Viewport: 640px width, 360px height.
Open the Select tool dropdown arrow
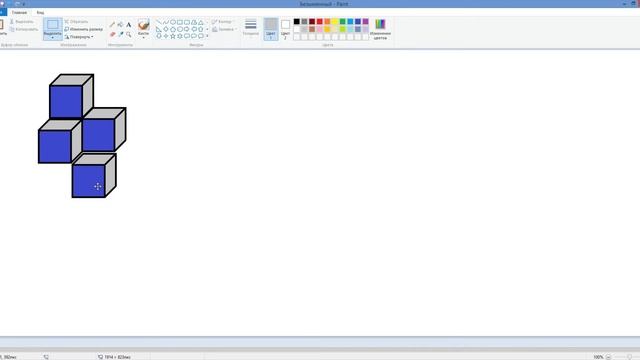point(53,38)
